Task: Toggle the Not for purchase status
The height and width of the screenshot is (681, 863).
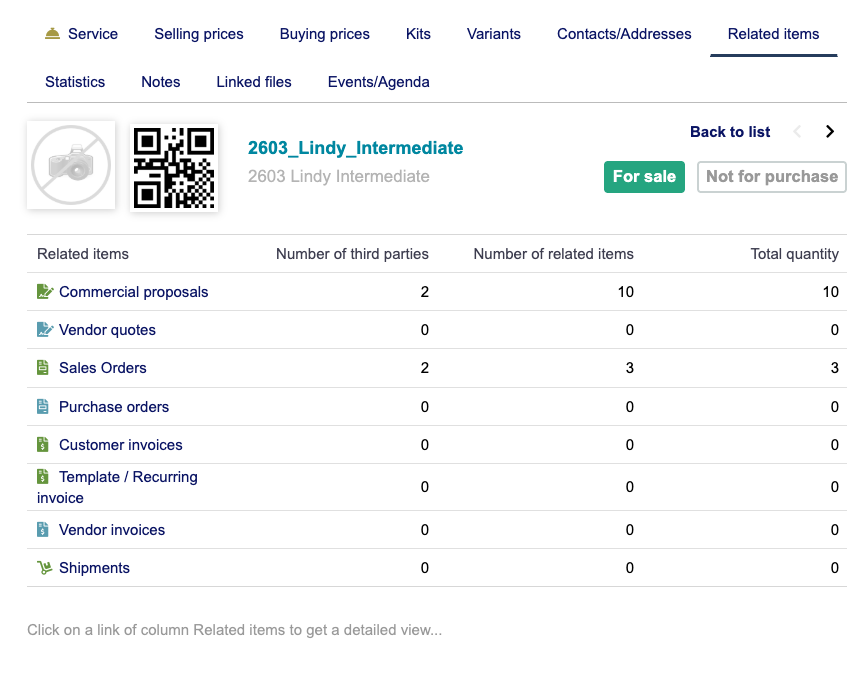Action: [x=771, y=177]
